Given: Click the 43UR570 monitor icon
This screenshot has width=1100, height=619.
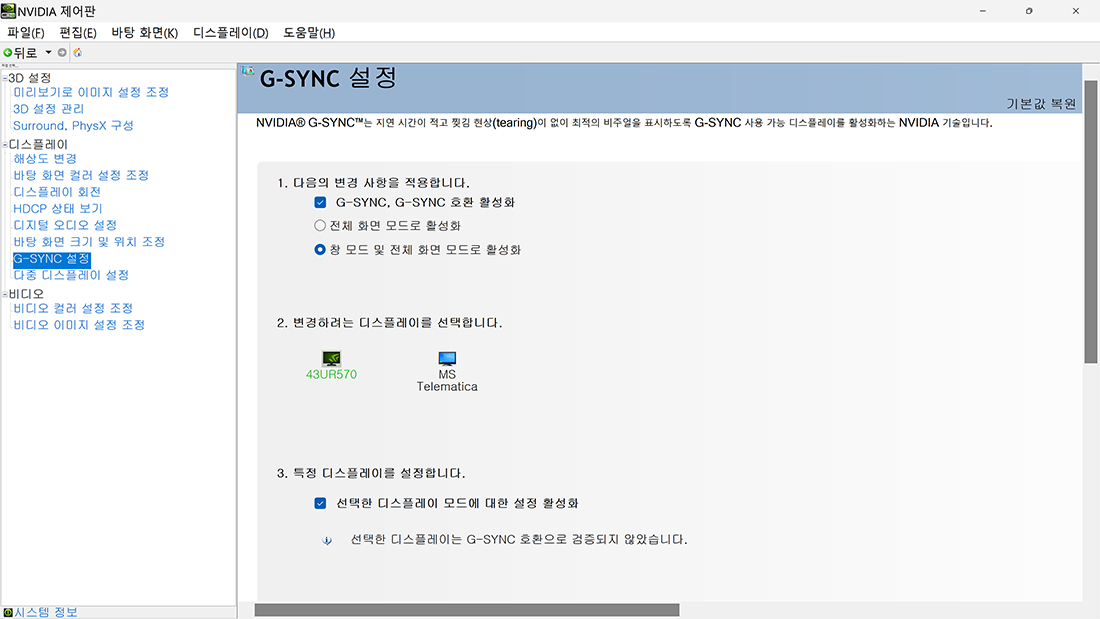Looking at the screenshot, I should [331, 359].
